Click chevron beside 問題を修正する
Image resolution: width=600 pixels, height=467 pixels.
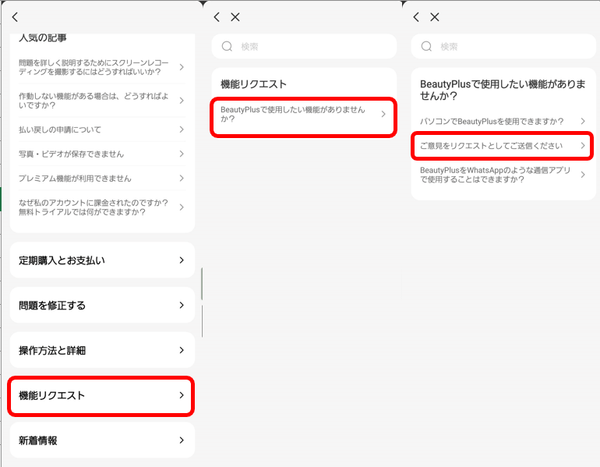[x=182, y=305]
